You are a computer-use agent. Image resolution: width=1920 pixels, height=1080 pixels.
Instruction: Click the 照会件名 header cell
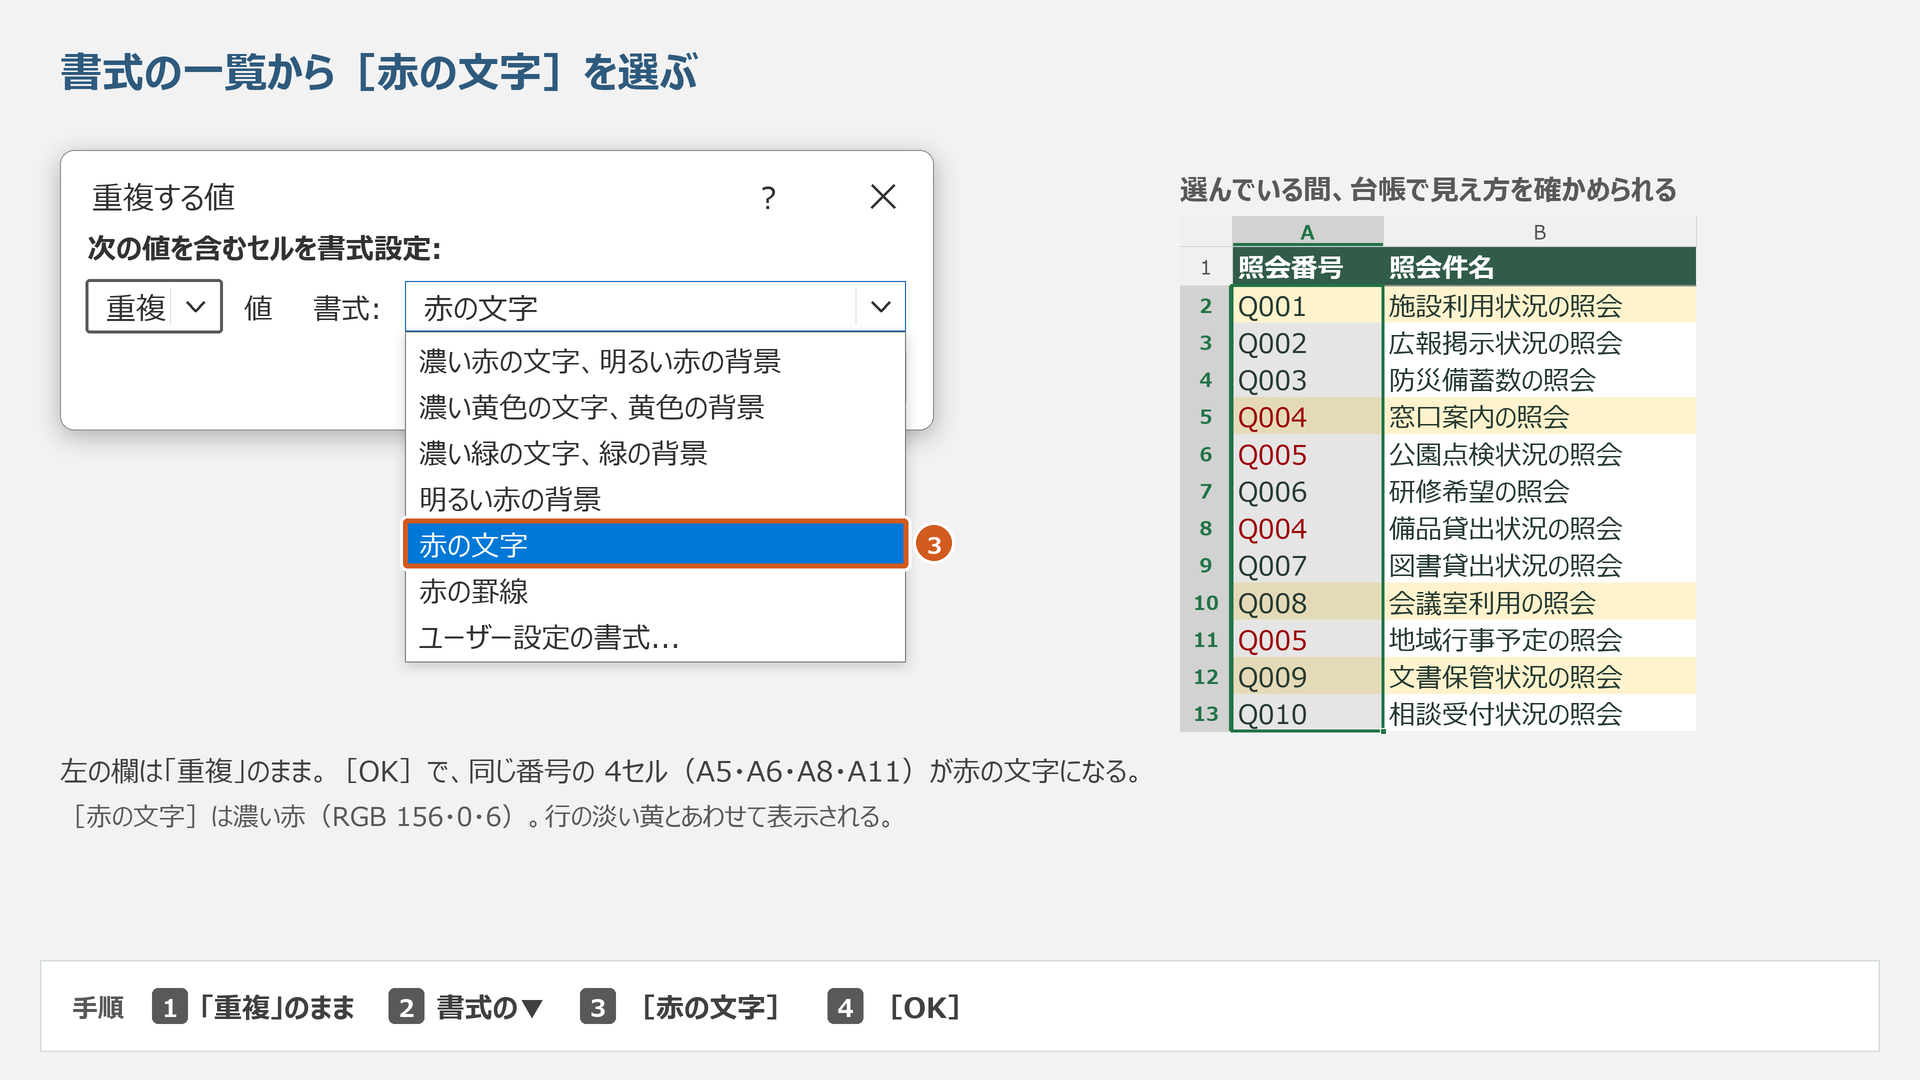[x=1540, y=267]
